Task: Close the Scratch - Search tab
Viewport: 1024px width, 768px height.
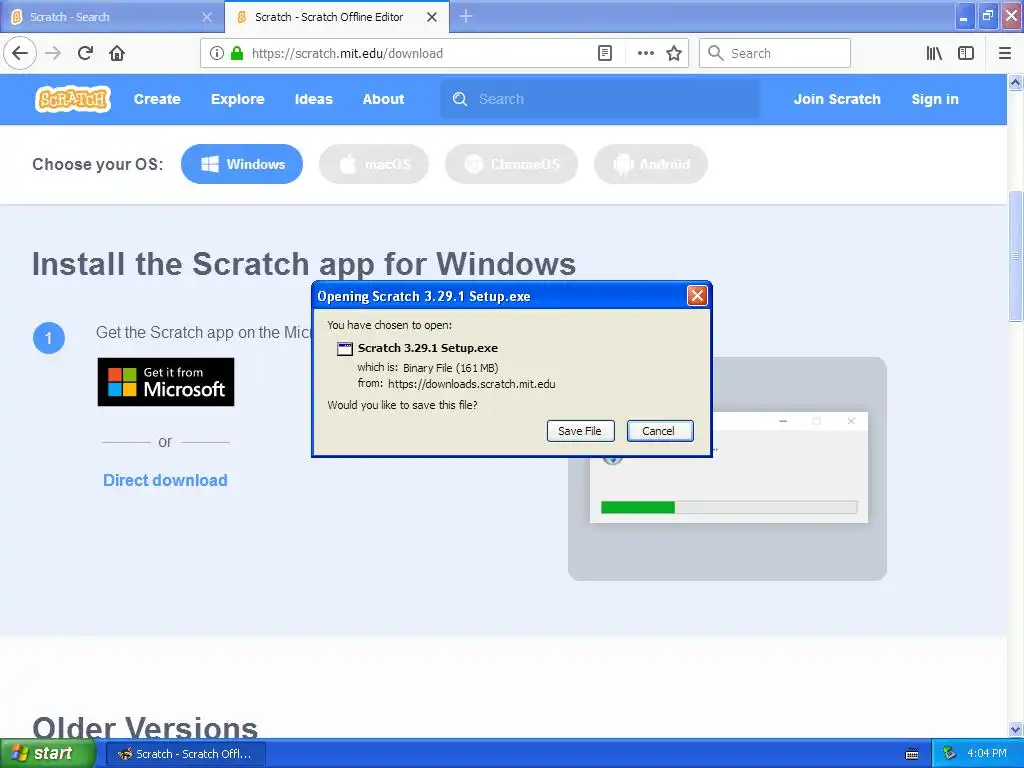Action: (x=207, y=17)
